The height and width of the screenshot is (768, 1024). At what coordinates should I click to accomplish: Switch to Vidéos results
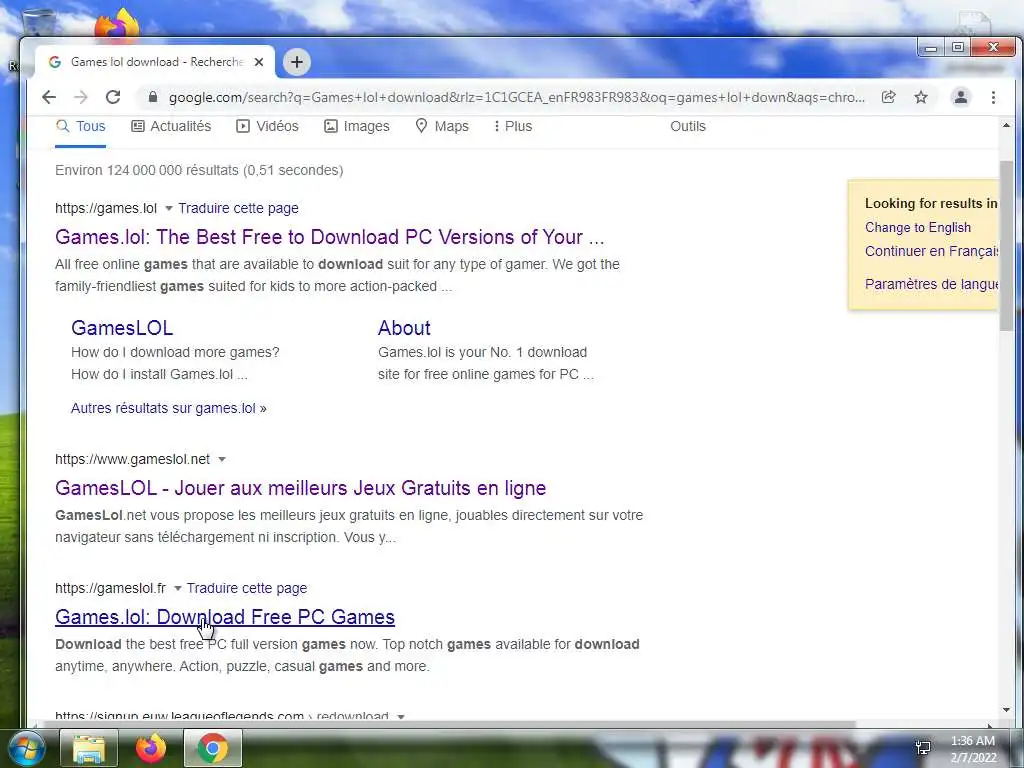pos(267,127)
